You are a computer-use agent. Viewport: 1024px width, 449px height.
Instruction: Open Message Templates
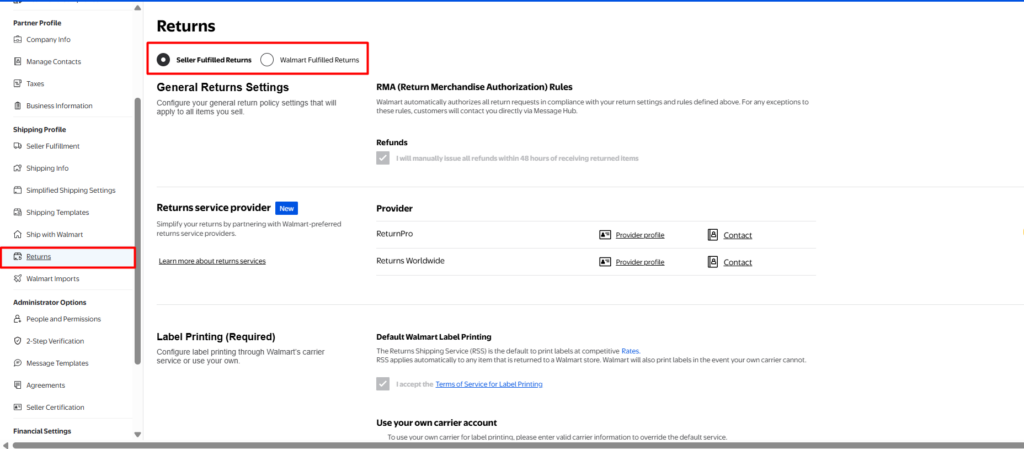tap(57, 364)
